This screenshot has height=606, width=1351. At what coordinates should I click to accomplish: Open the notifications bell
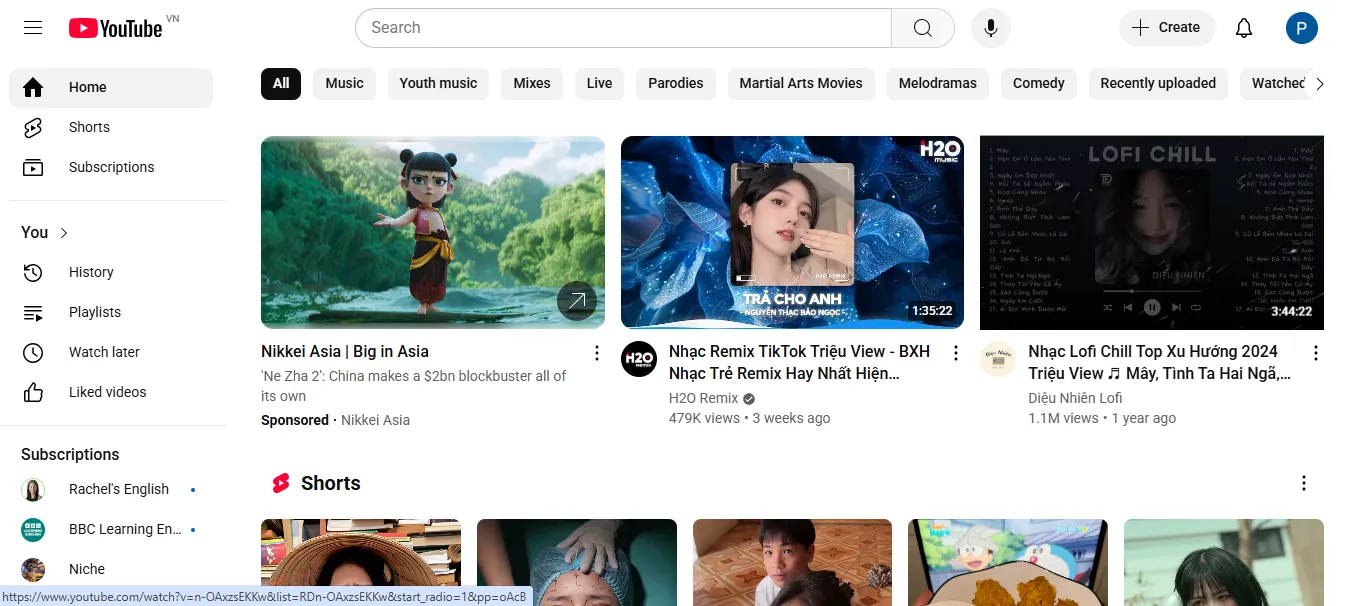(x=1243, y=28)
